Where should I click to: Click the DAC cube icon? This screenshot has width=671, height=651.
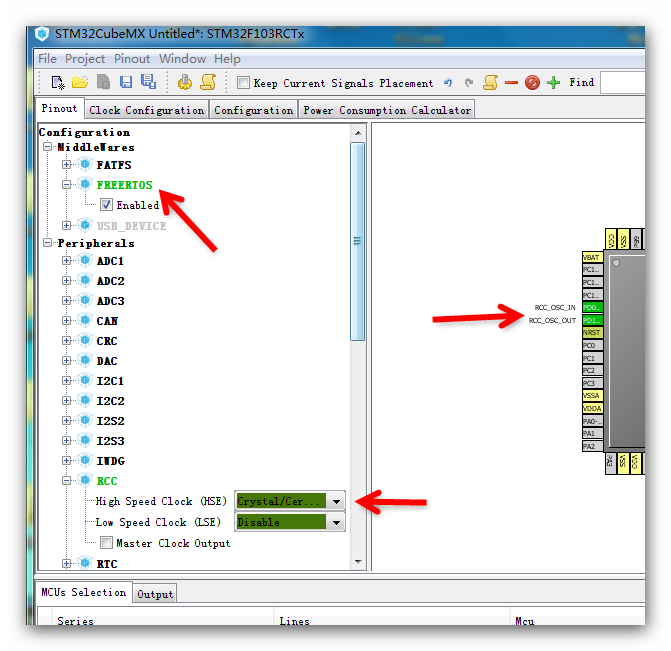pos(85,361)
